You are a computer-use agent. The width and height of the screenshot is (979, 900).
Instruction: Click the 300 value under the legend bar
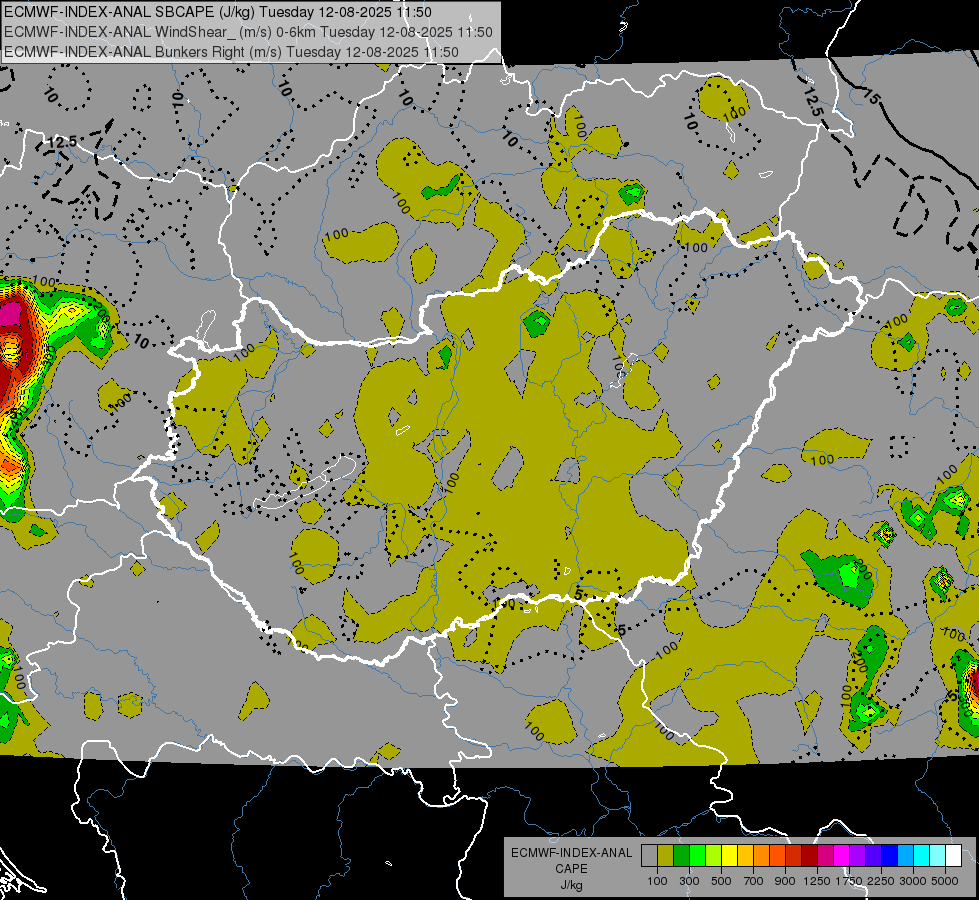click(x=689, y=881)
